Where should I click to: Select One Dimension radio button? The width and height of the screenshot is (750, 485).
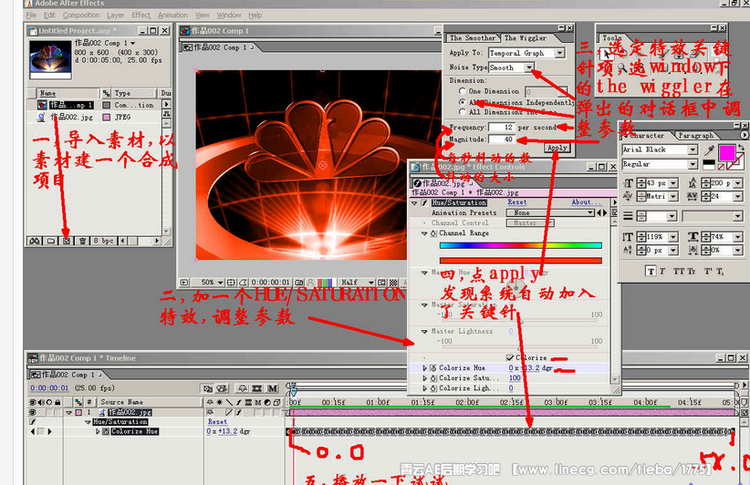(x=462, y=91)
